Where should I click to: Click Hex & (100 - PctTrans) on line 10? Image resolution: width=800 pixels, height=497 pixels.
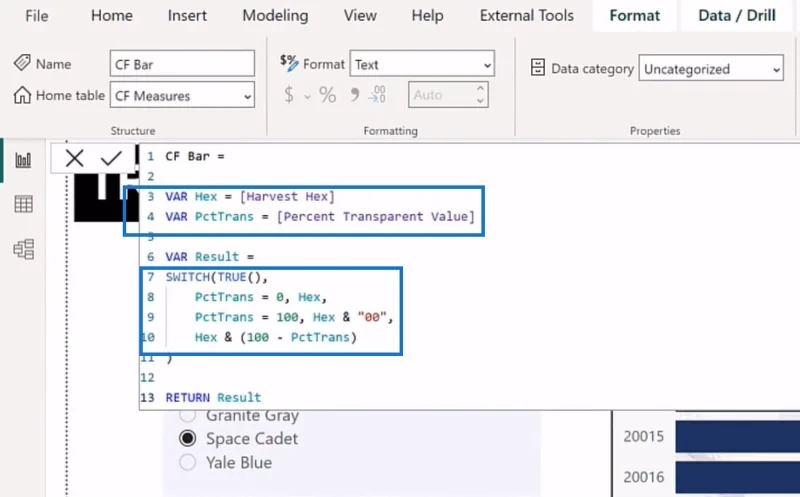(276, 337)
